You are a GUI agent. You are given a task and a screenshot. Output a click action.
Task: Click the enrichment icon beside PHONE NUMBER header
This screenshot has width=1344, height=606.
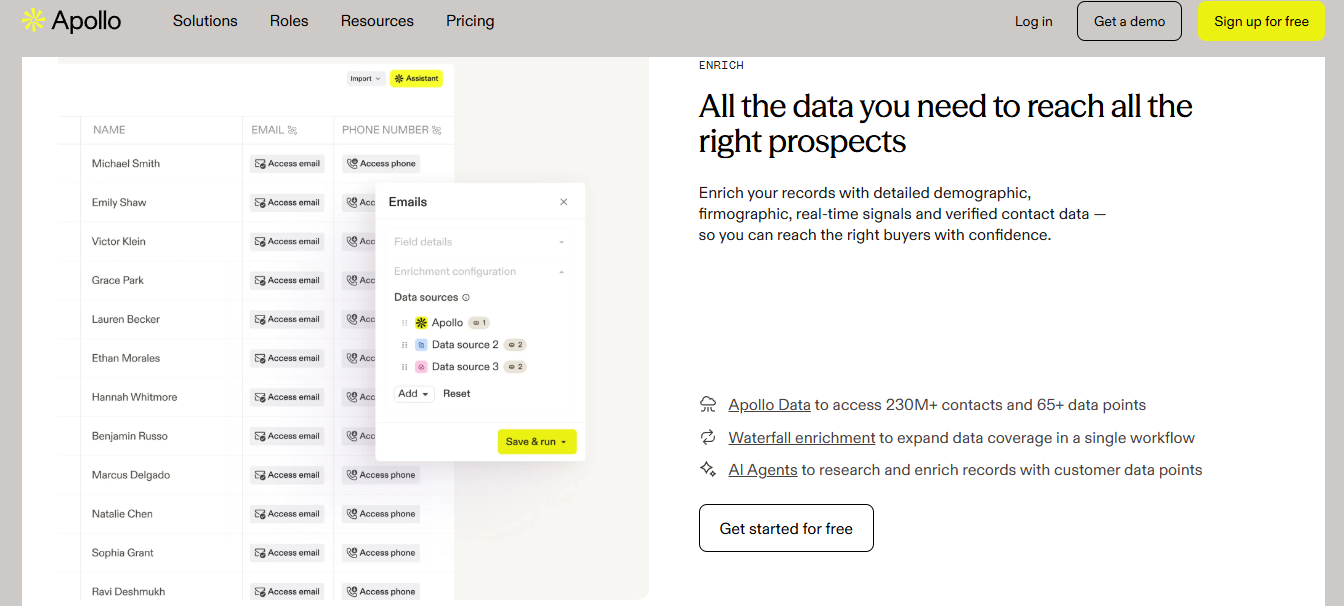click(x=436, y=130)
